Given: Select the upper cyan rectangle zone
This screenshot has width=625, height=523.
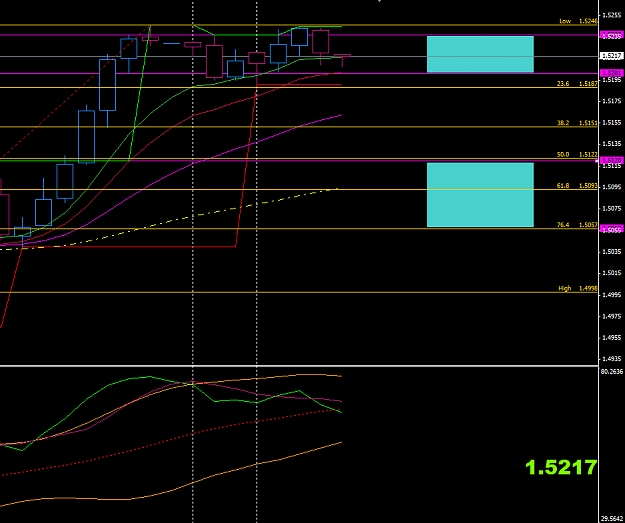Looking at the screenshot, I should tap(480, 54).
